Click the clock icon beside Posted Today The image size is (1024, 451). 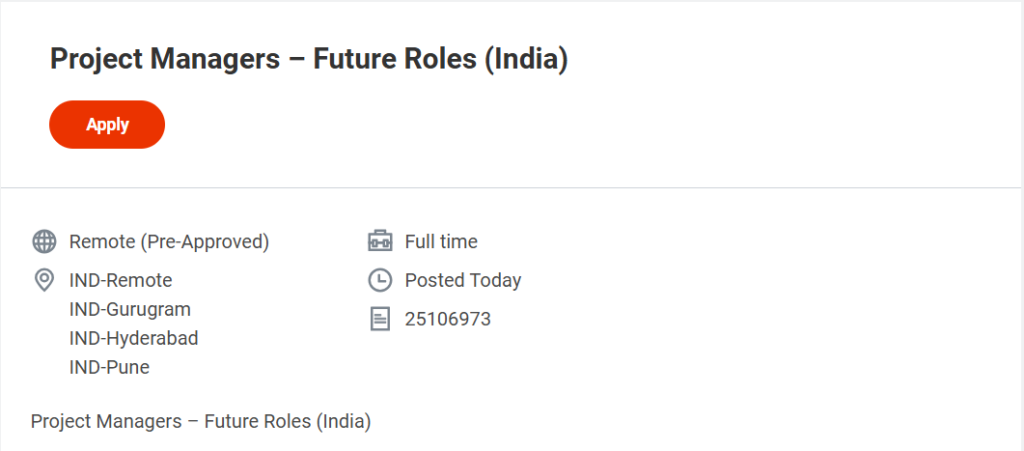click(380, 280)
